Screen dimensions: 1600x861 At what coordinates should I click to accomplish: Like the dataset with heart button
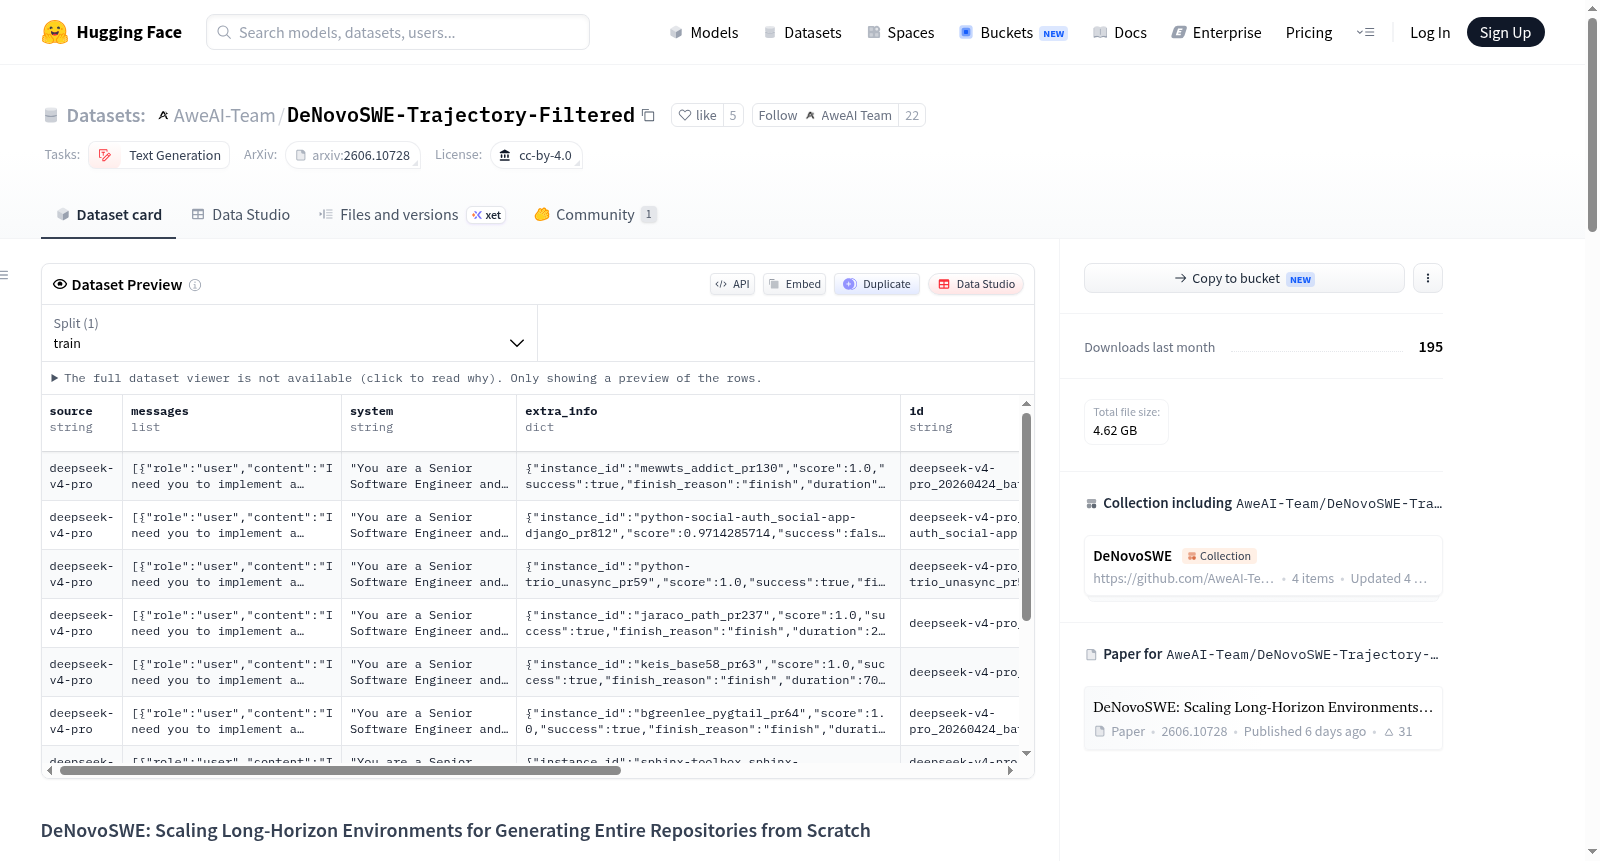coord(697,115)
